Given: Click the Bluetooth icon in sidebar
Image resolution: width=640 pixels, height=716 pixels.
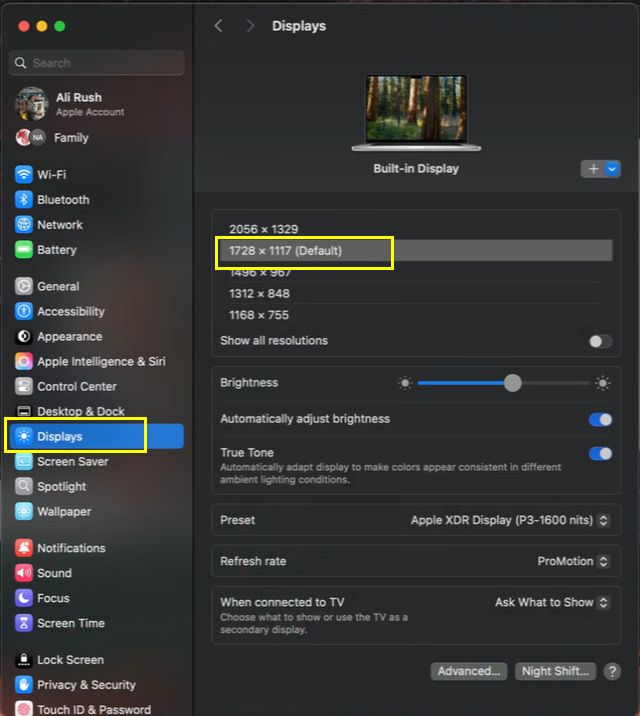Looking at the screenshot, I should click(x=24, y=200).
